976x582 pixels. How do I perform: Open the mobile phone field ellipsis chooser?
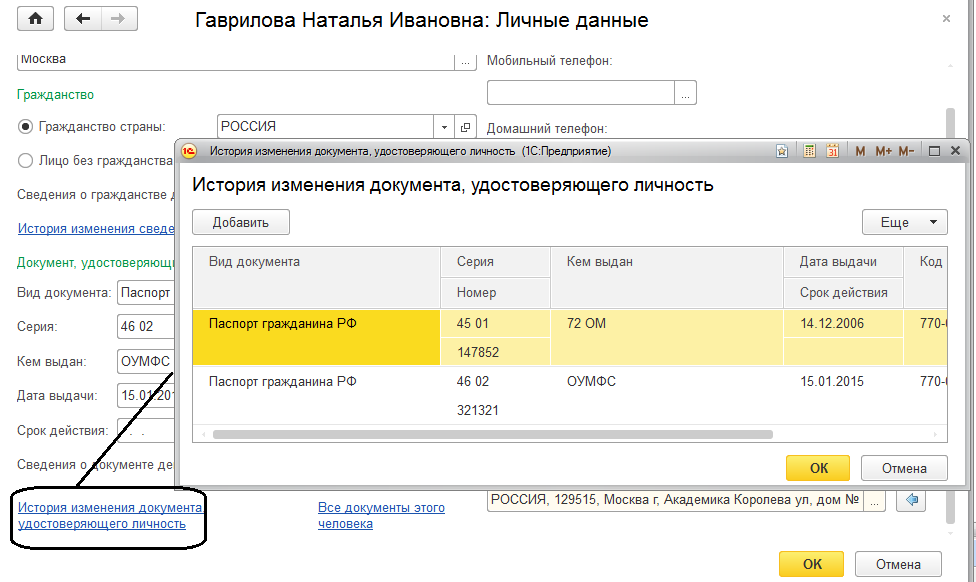[x=685, y=93]
